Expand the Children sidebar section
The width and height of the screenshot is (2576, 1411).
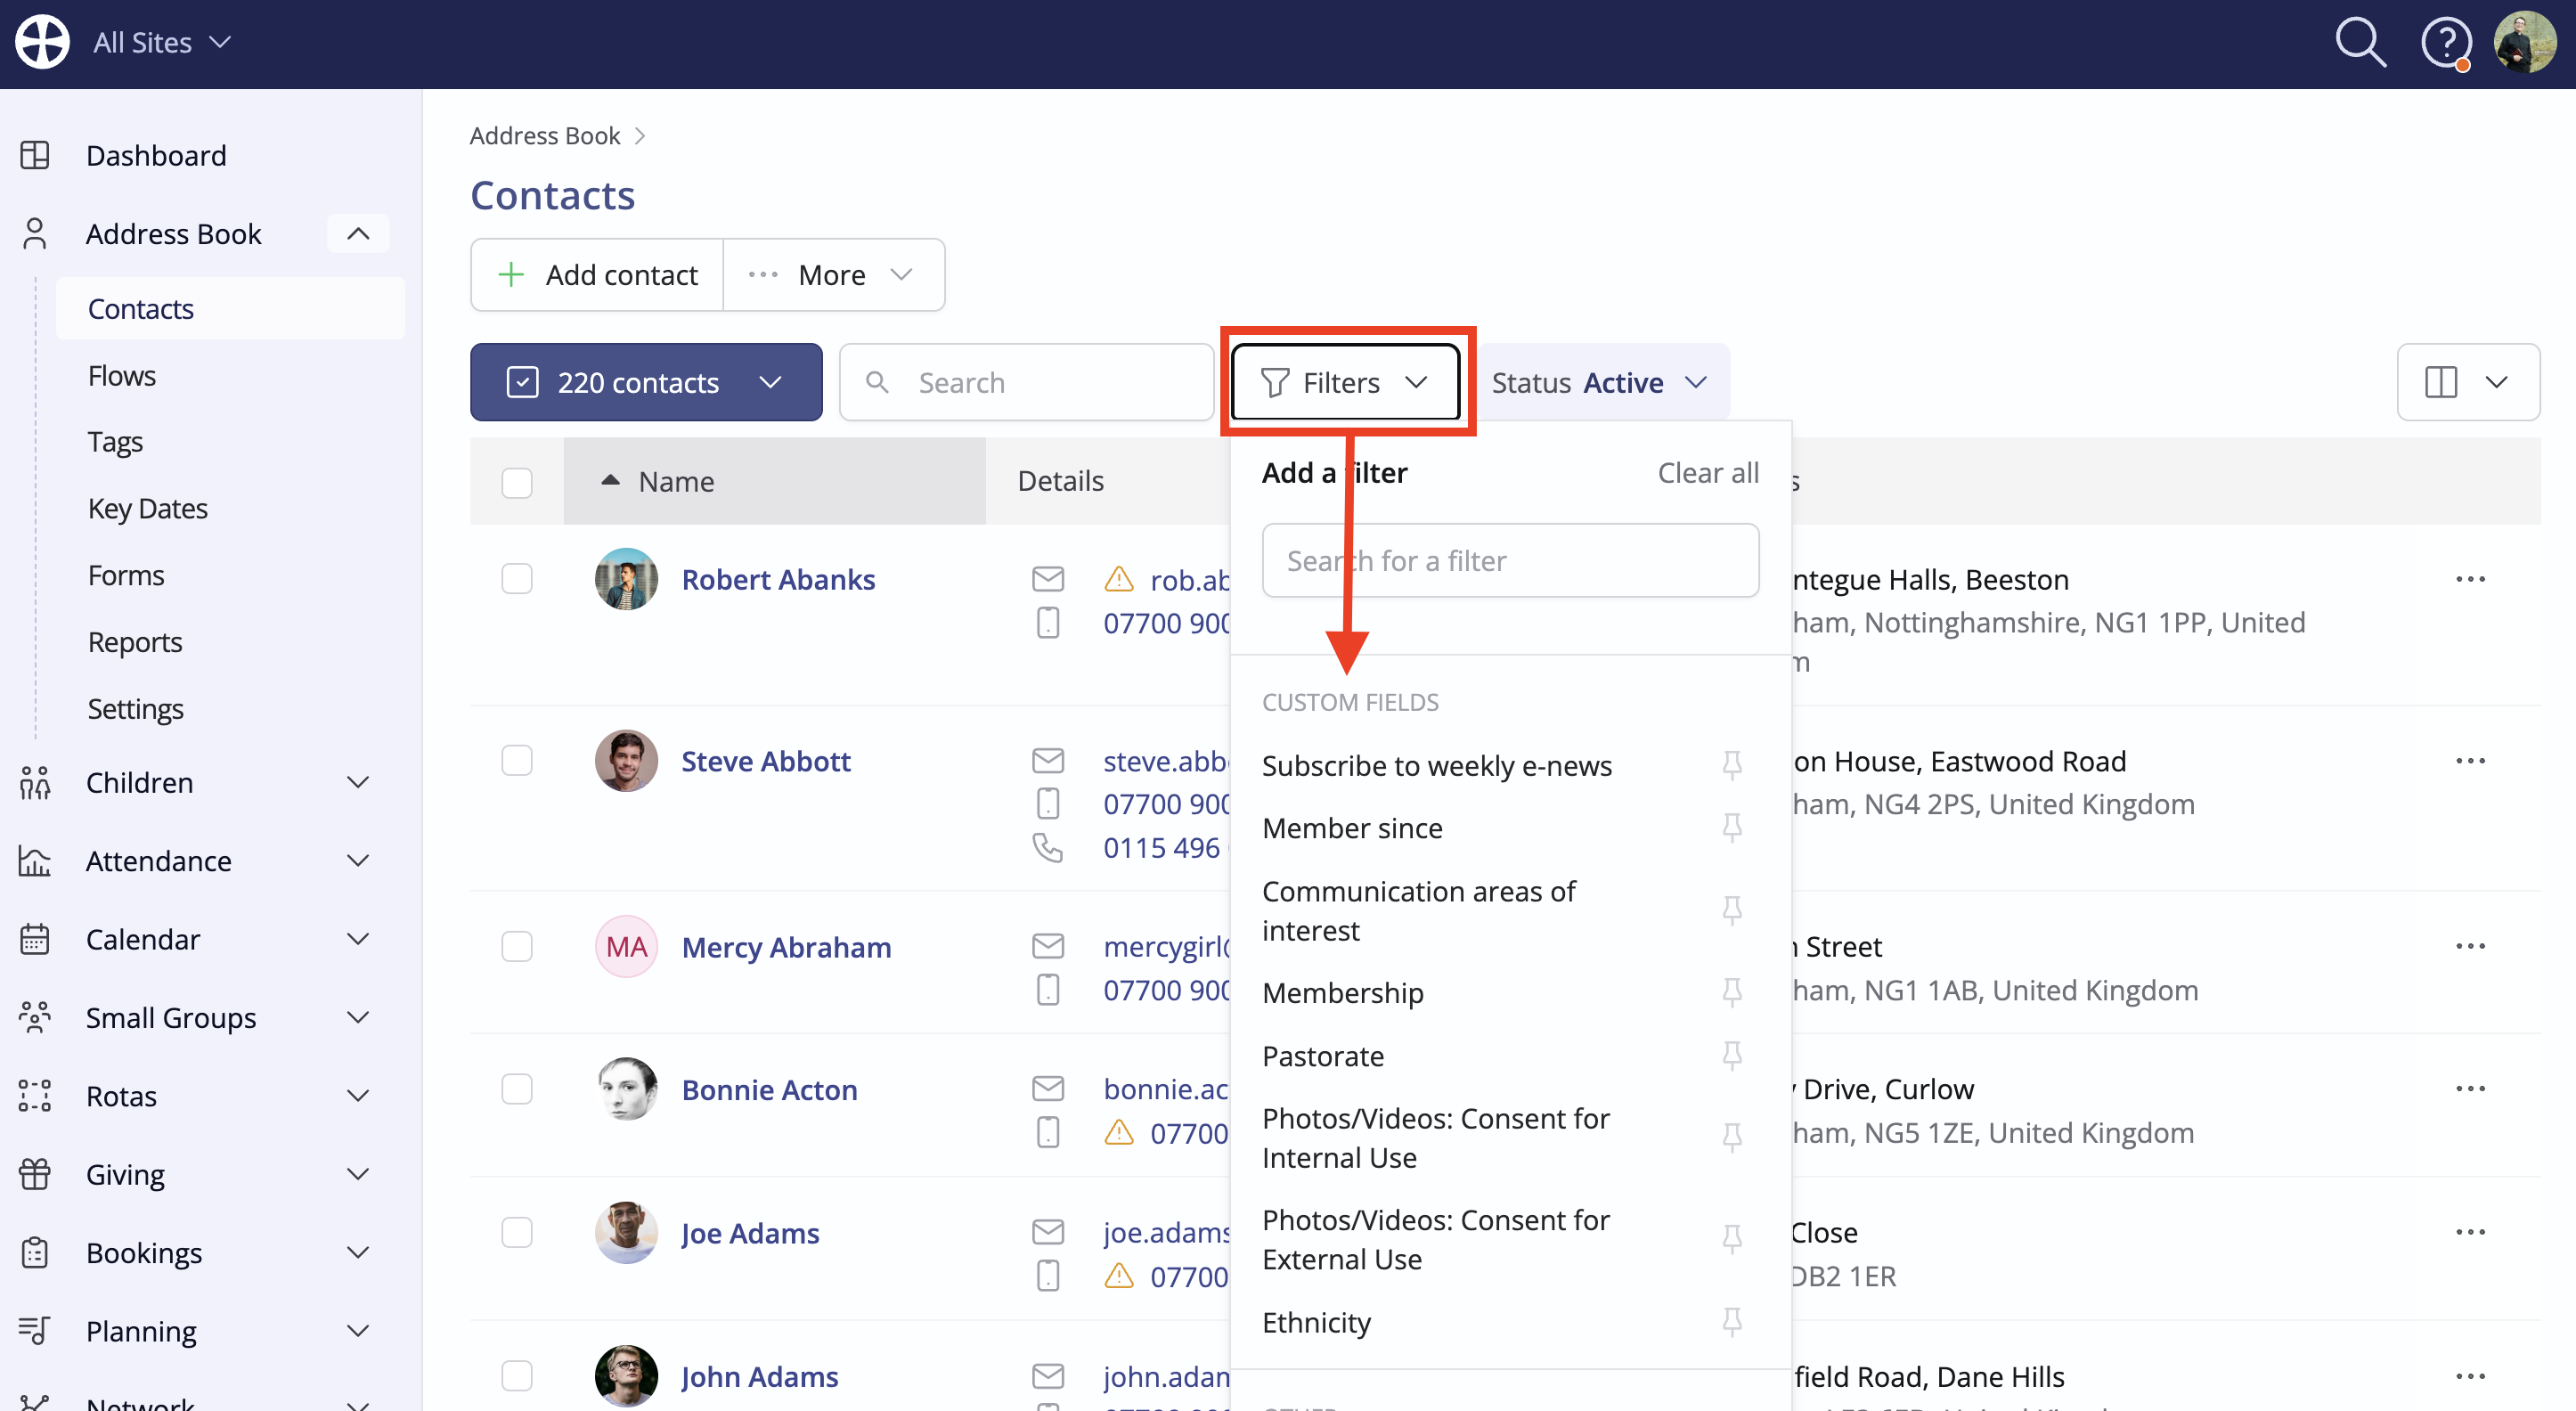(x=358, y=782)
